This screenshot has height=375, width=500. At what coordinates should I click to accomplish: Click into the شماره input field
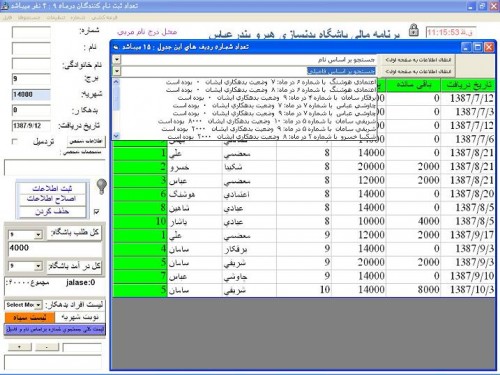click(31, 32)
